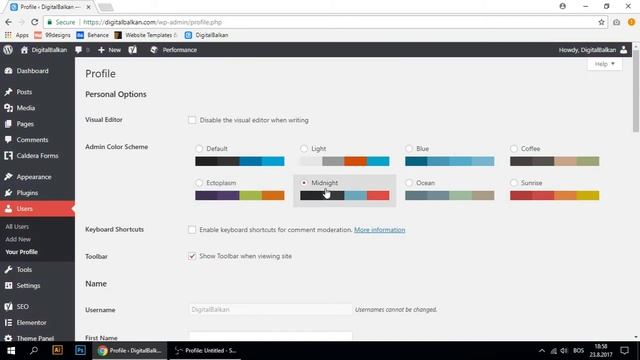This screenshot has height=360, width=640.
Task: Select the Ectoplasm color scheme radio
Action: [199, 183]
